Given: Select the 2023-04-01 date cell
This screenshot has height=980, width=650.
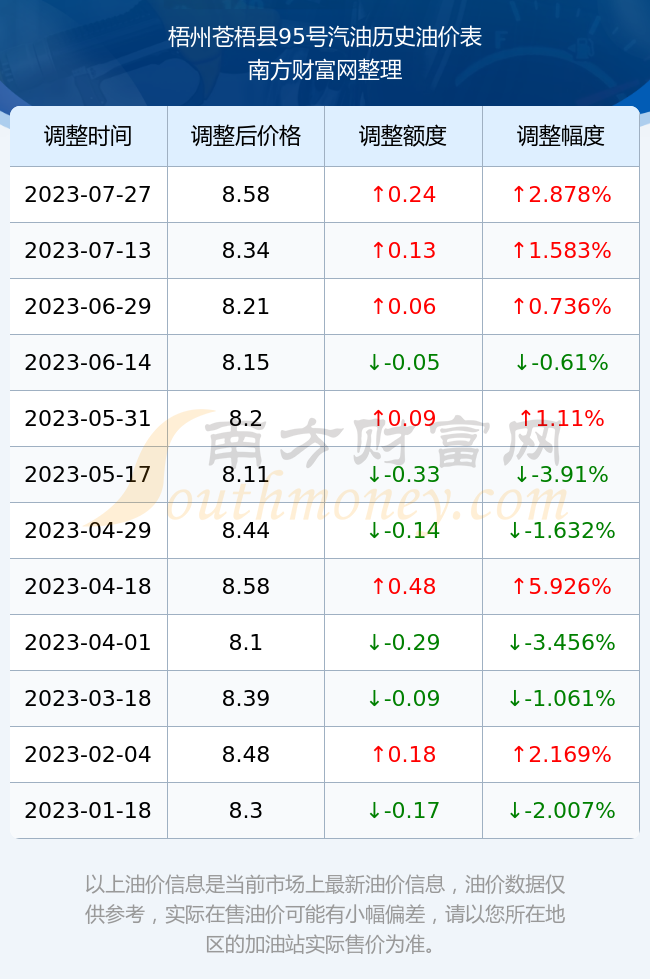Looking at the screenshot, I should tap(88, 642).
